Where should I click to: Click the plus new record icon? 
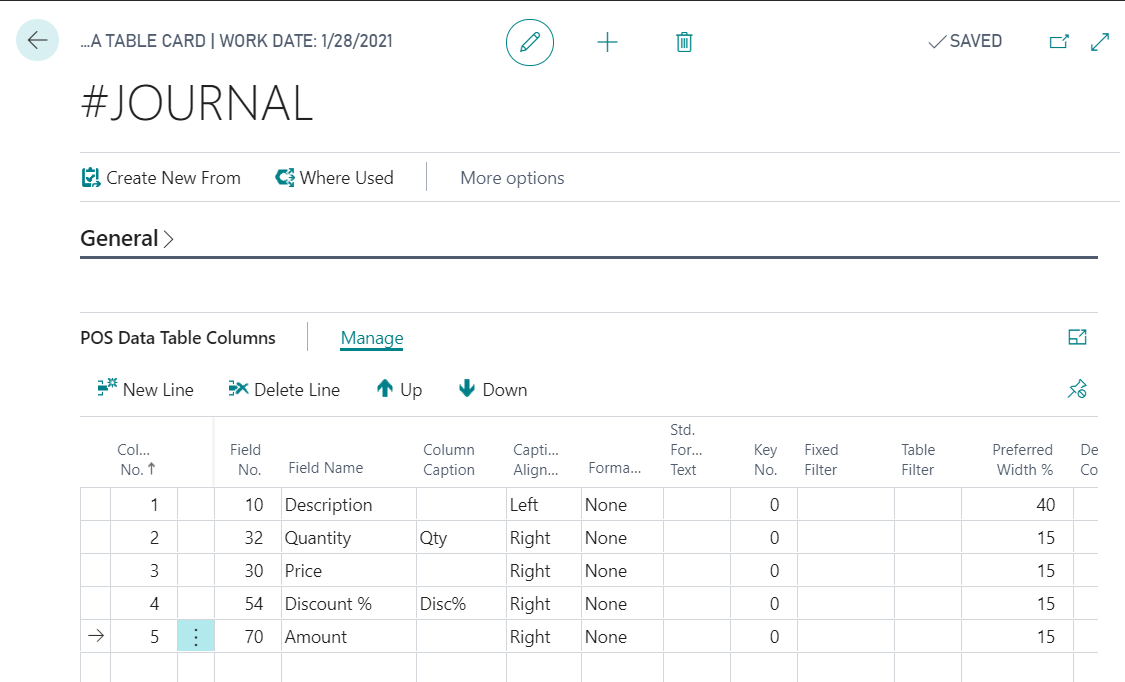point(607,42)
